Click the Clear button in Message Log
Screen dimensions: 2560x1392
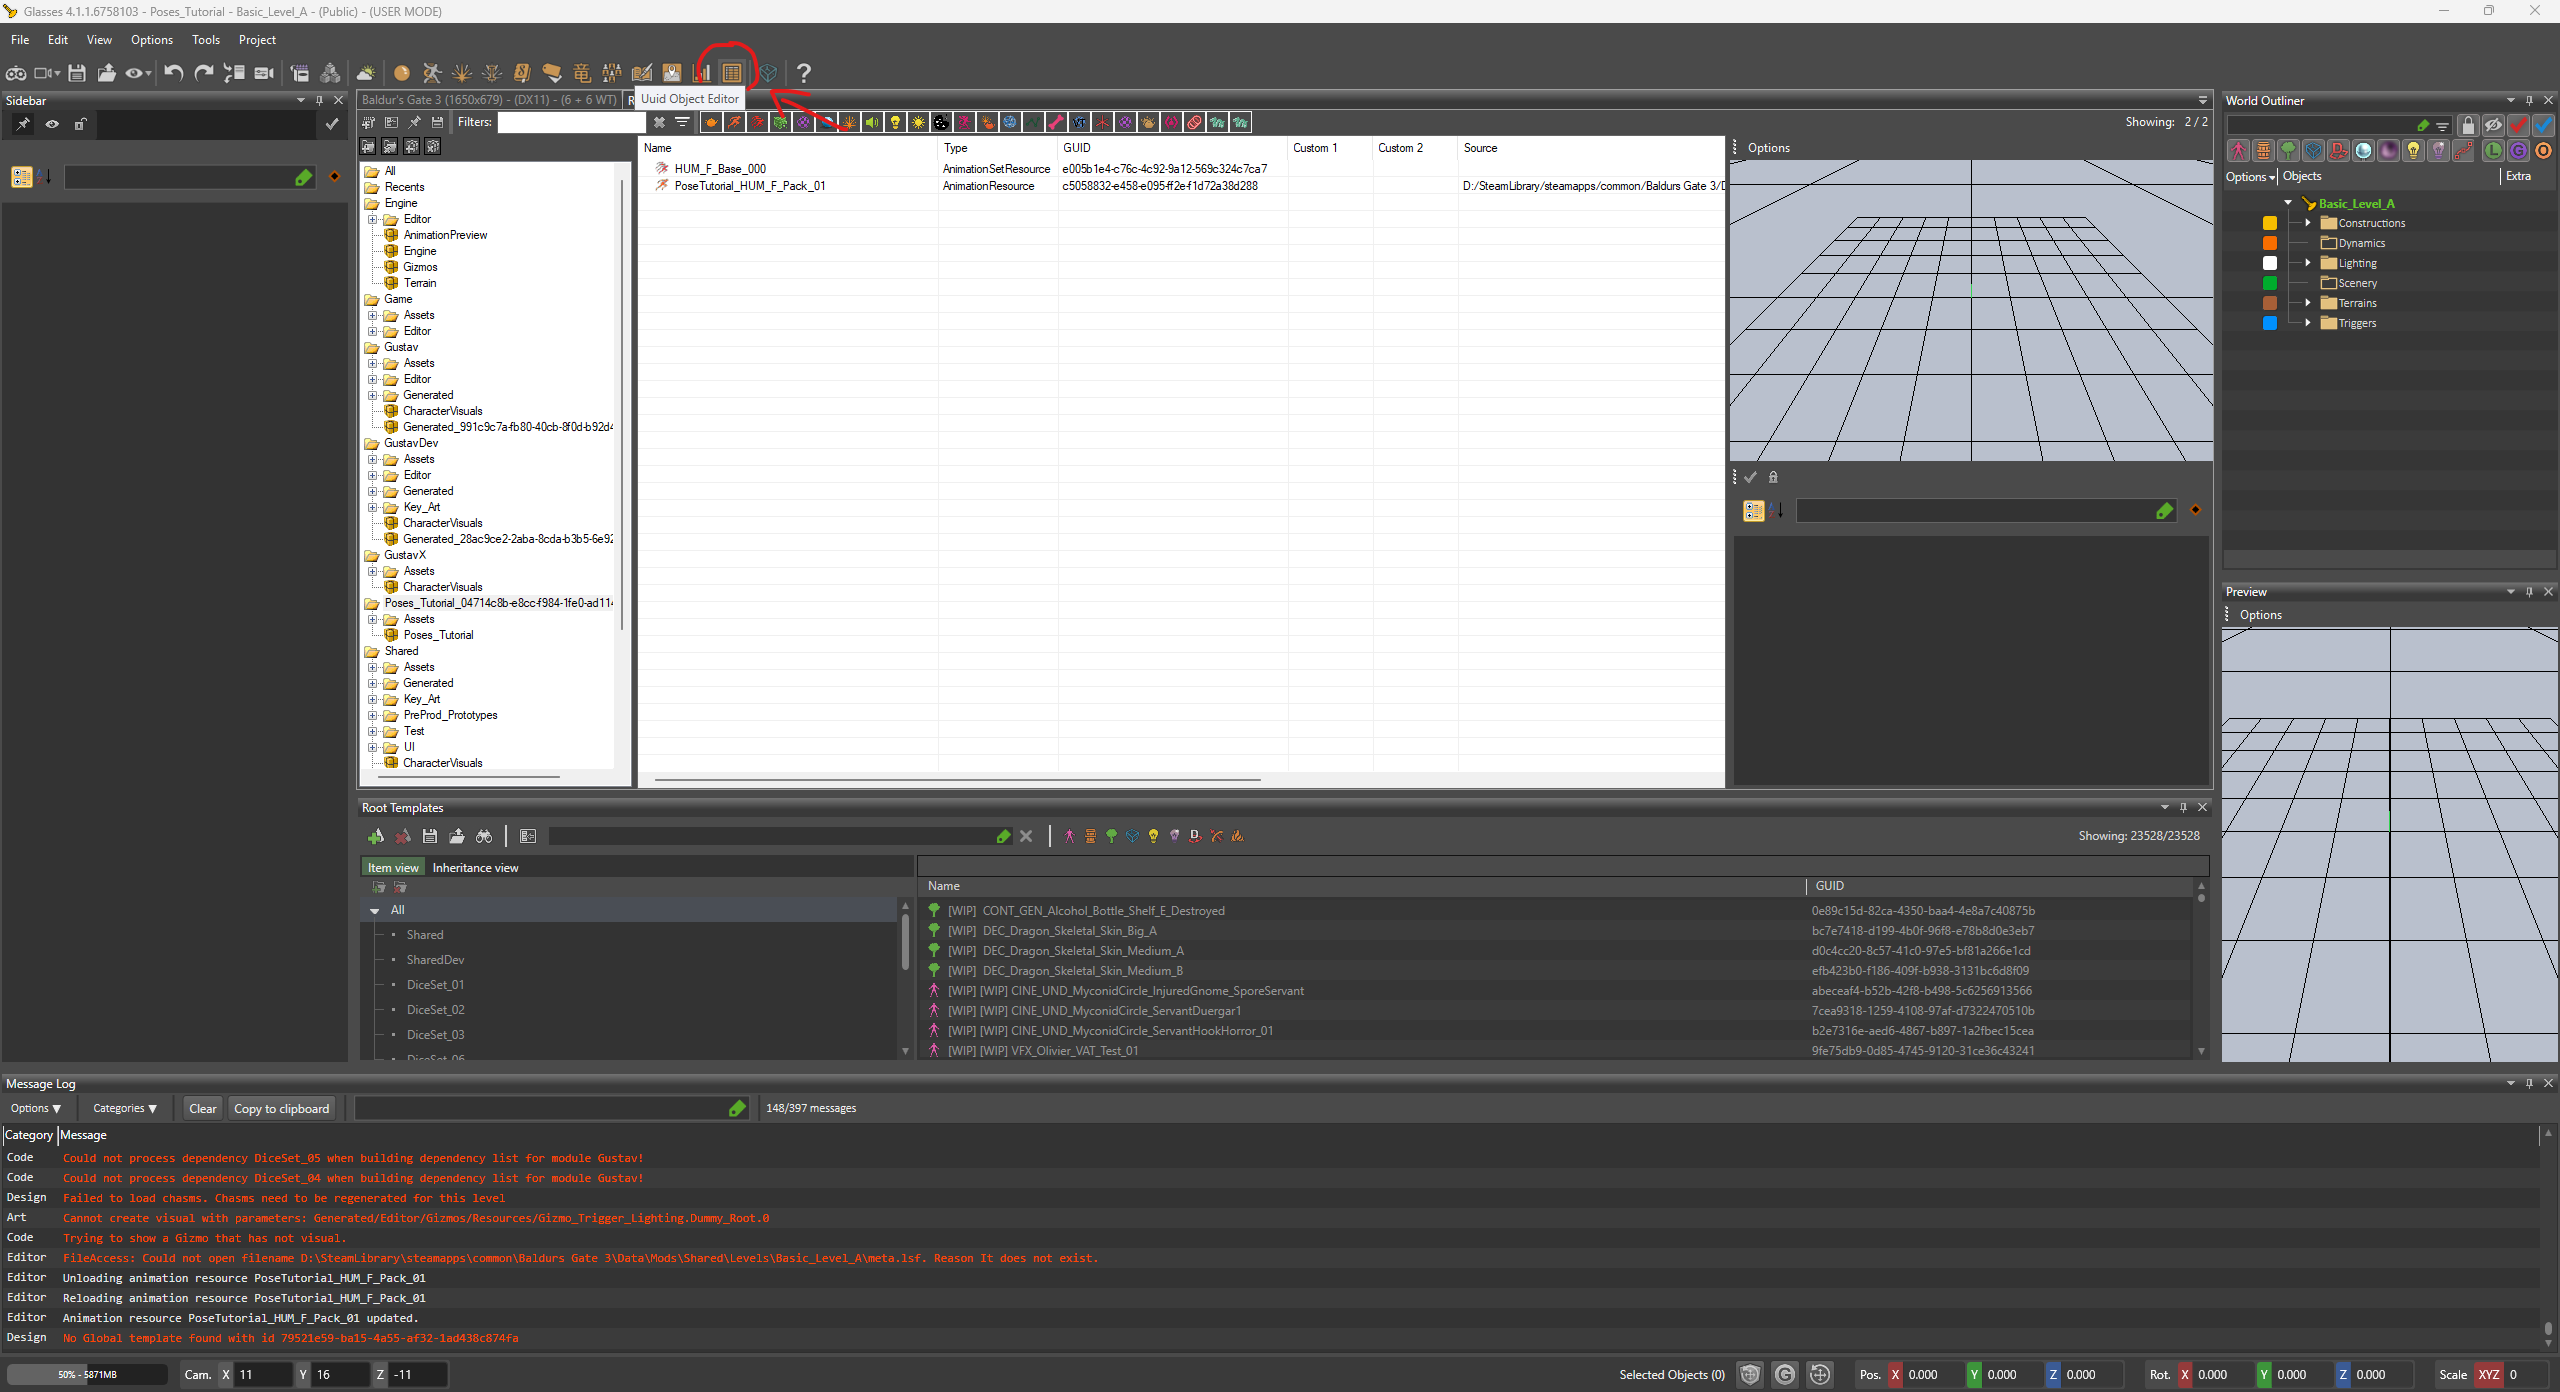(203, 1108)
